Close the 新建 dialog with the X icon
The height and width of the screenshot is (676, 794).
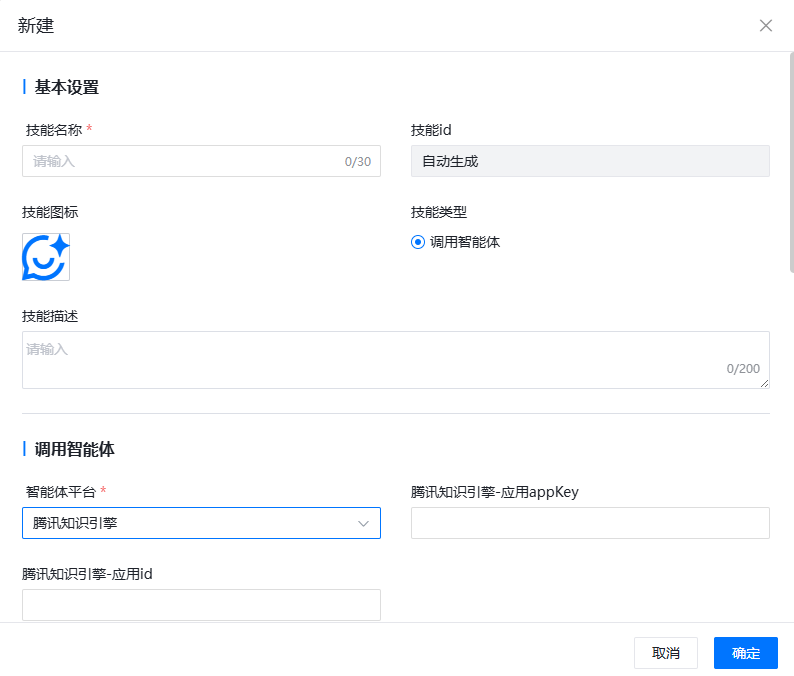pos(766,26)
